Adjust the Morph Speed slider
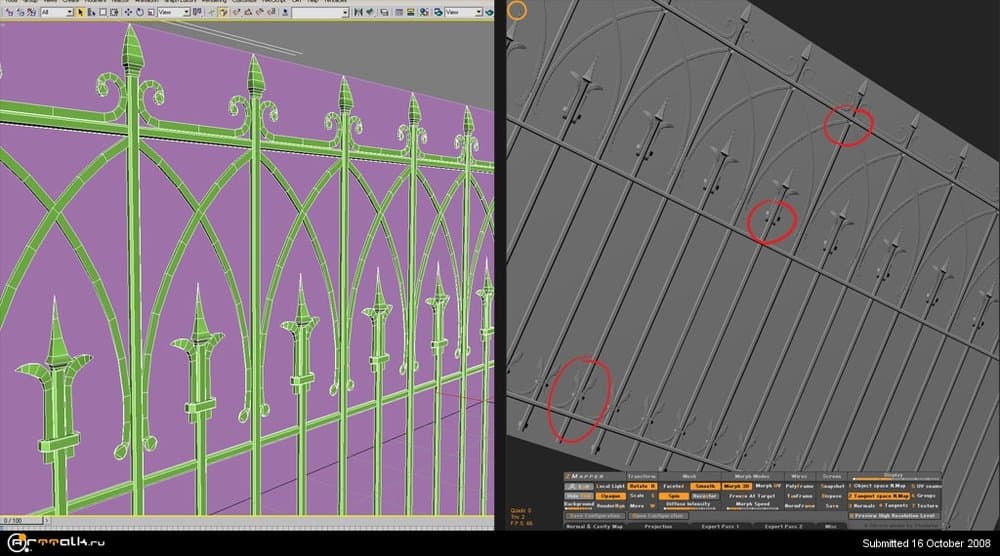The width and height of the screenshot is (1000, 556). (751, 505)
